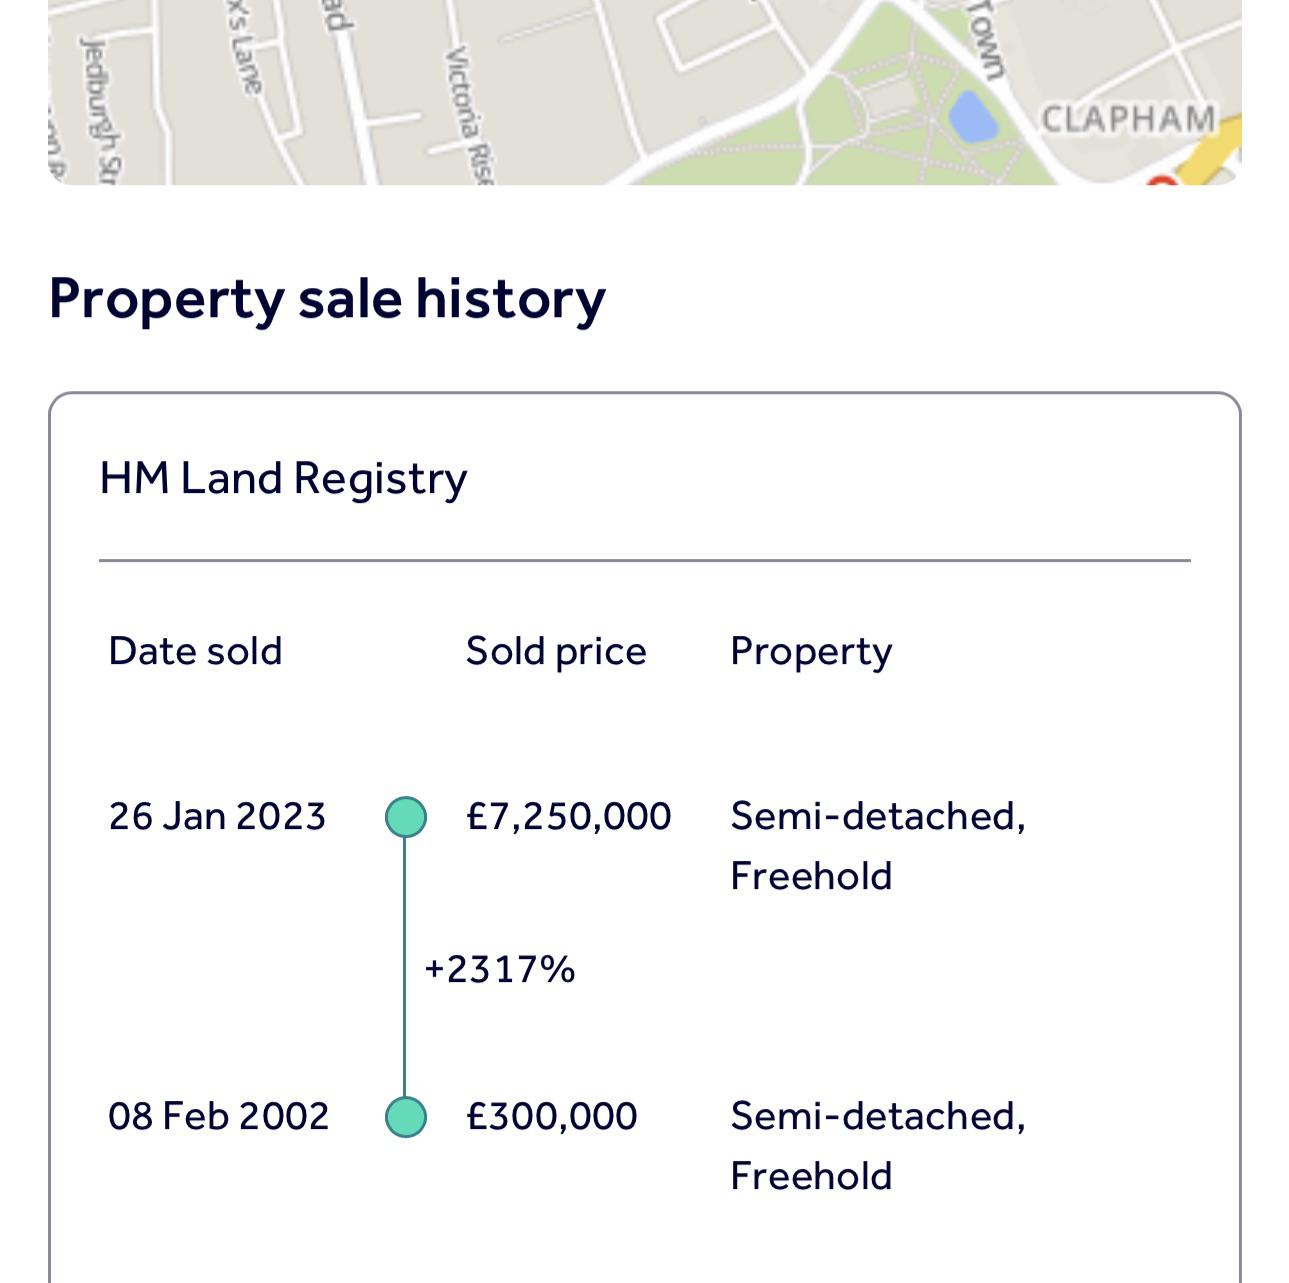Click the Victoria Rise street label

coord(470,113)
